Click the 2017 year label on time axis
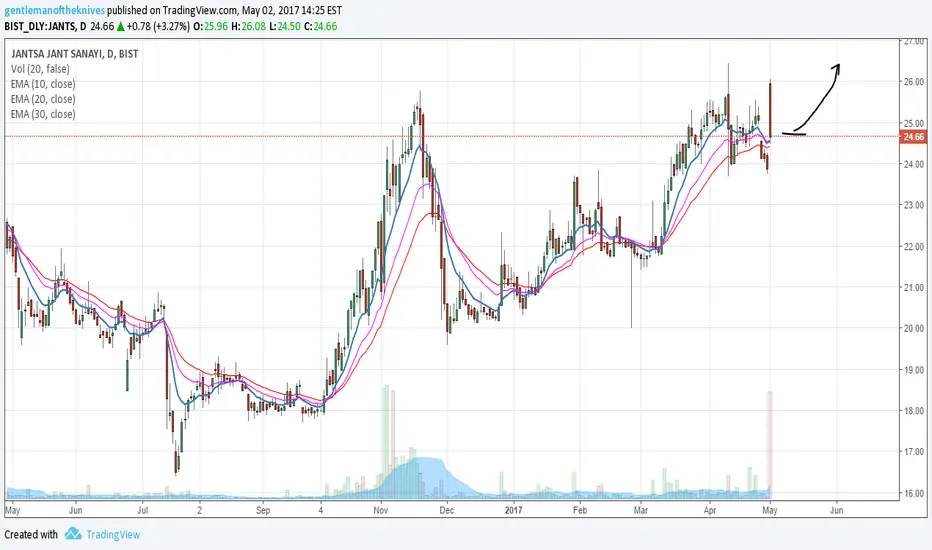The height and width of the screenshot is (550, 932). [513, 510]
